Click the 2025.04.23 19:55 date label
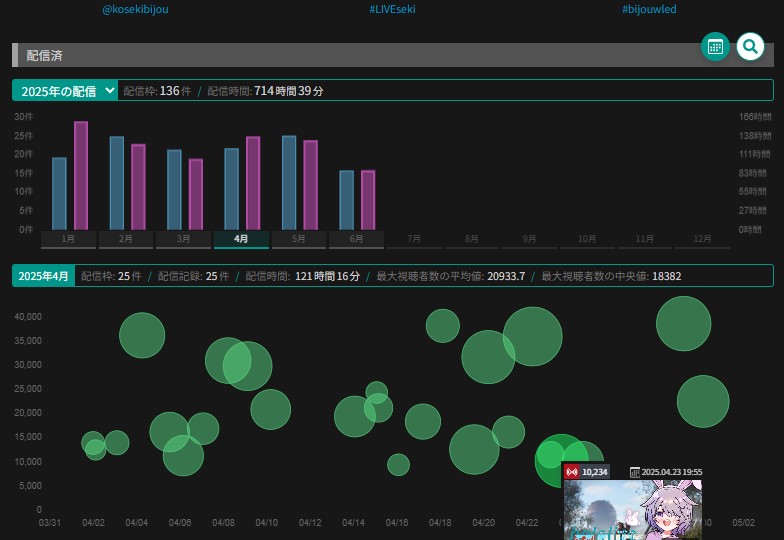This screenshot has width=784, height=540. (666, 472)
